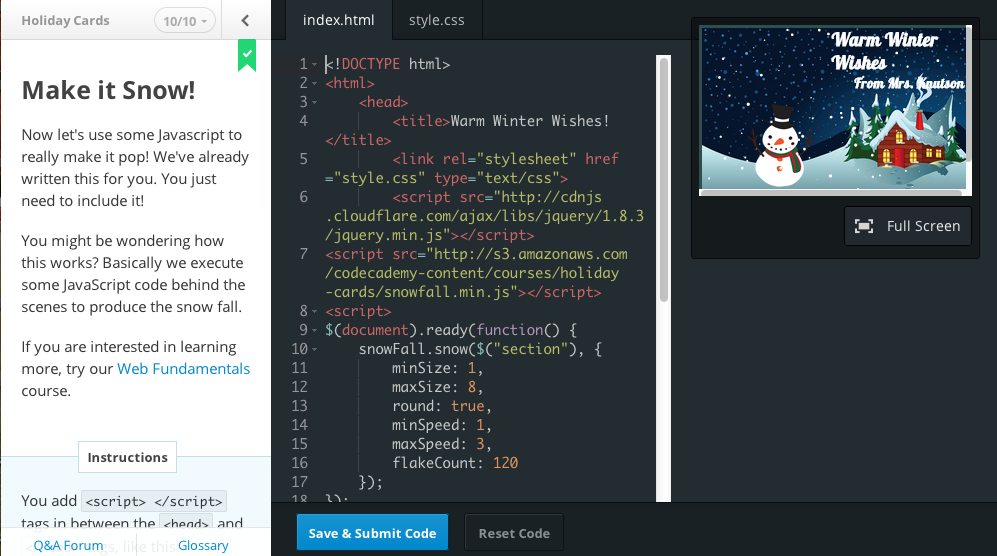Open the Q&A Forum link
The width and height of the screenshot is (997, 556).
pos(68,546)
